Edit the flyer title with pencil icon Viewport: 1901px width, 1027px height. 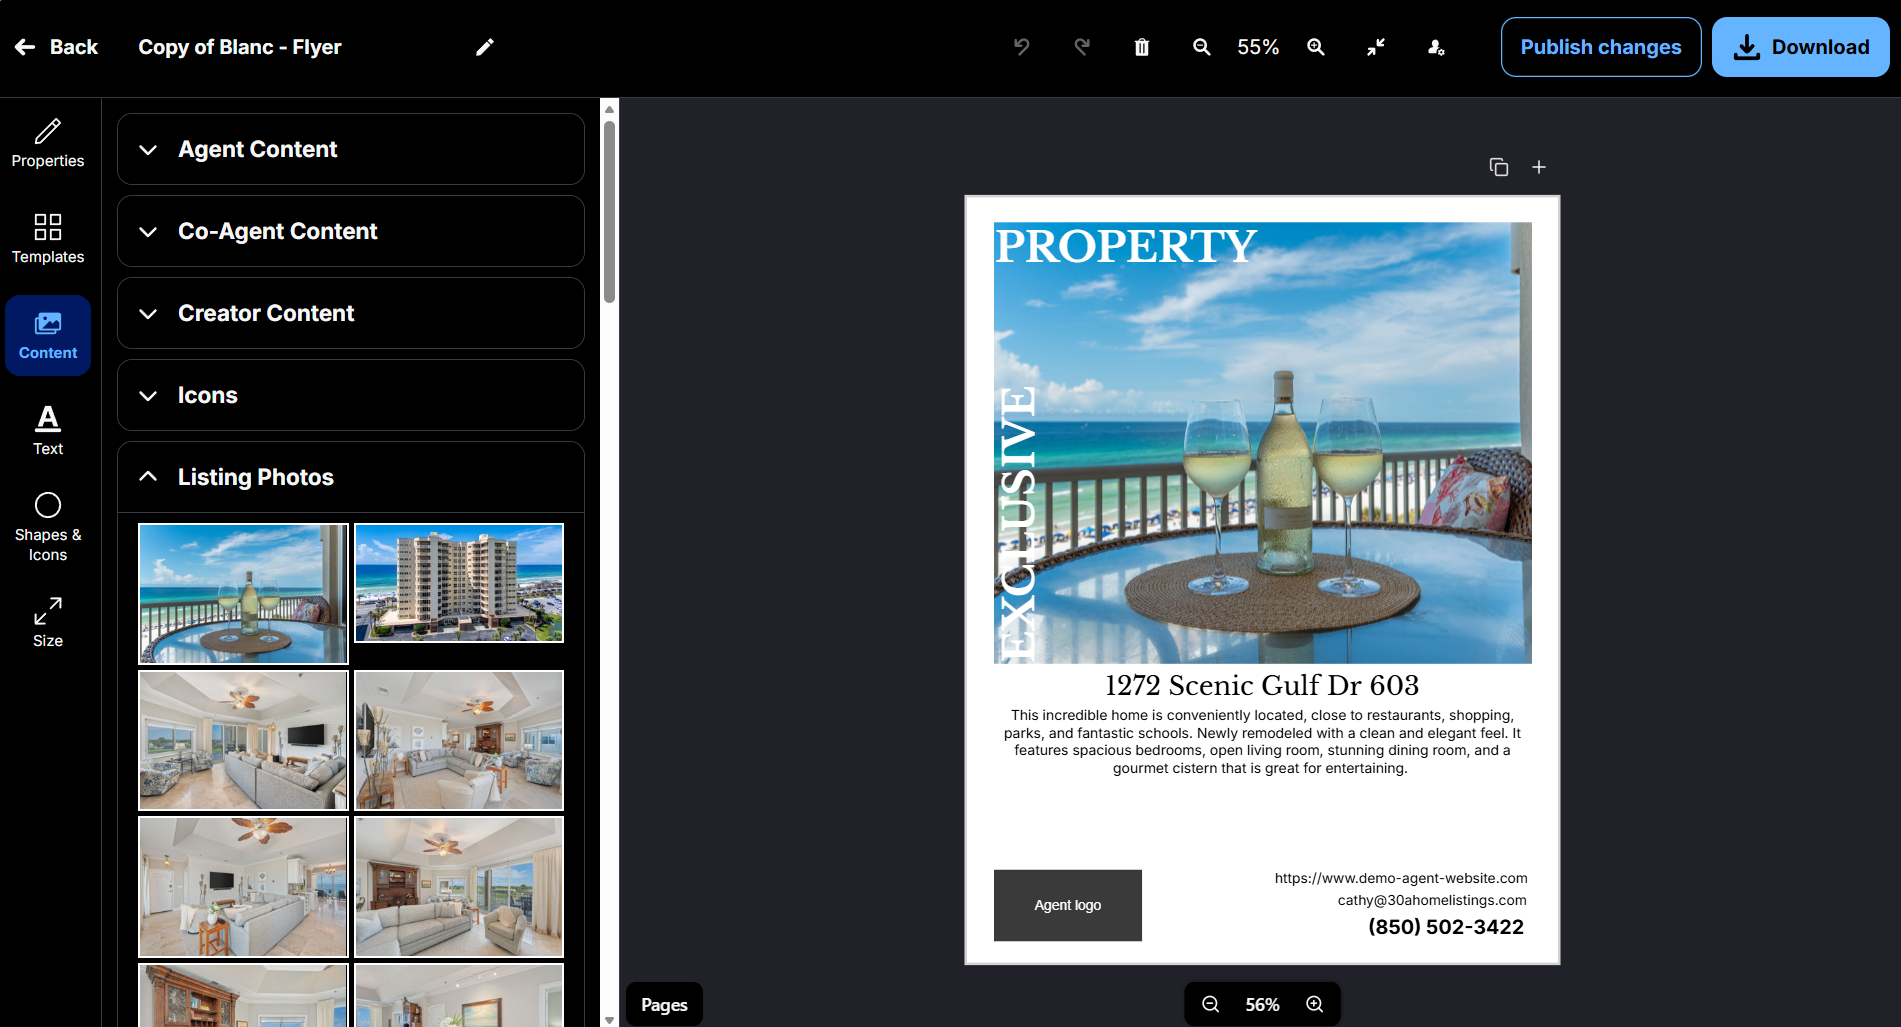[485, 47]
